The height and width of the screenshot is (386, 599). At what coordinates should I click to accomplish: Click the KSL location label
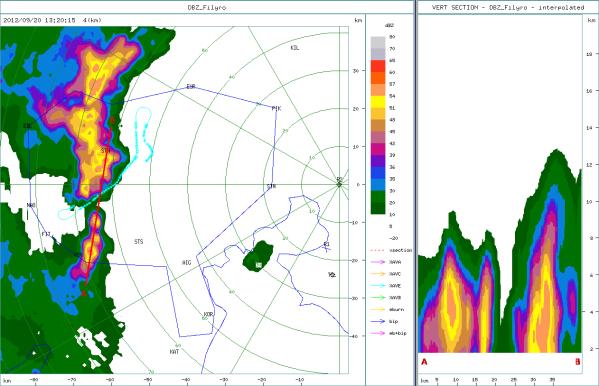click(295, 48)
